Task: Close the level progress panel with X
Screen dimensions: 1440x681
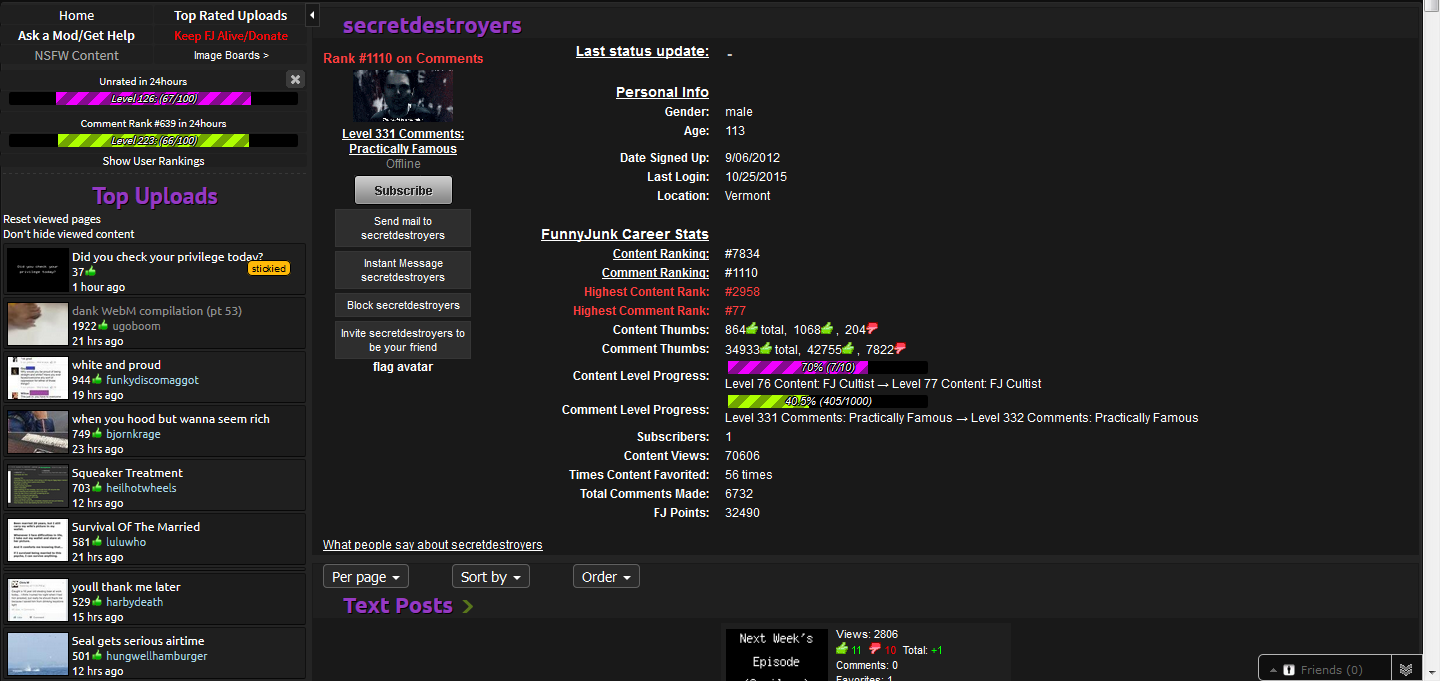Action: pyautogui.click(x=295, y=79)
